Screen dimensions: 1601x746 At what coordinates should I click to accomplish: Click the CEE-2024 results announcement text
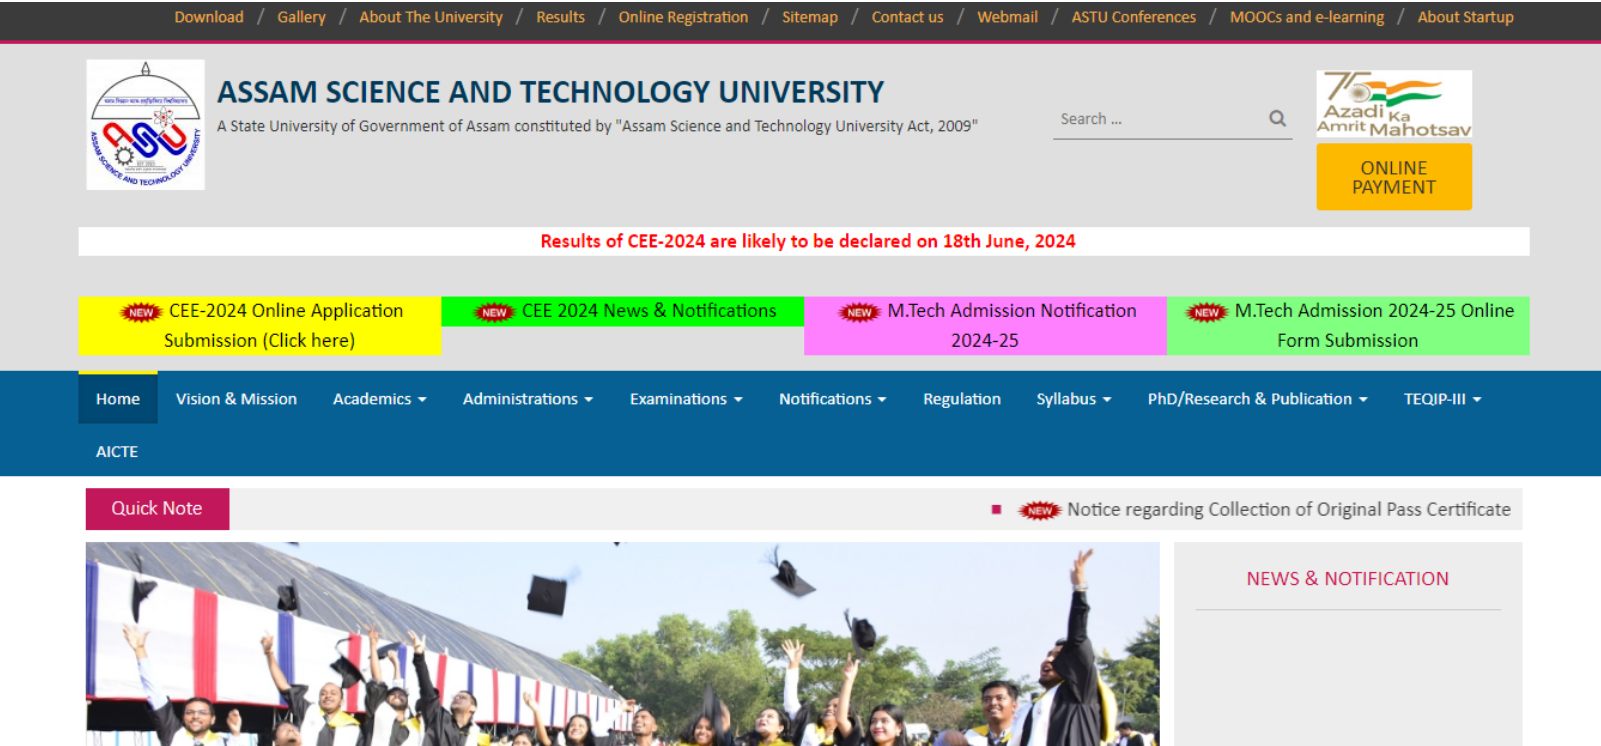808,241
